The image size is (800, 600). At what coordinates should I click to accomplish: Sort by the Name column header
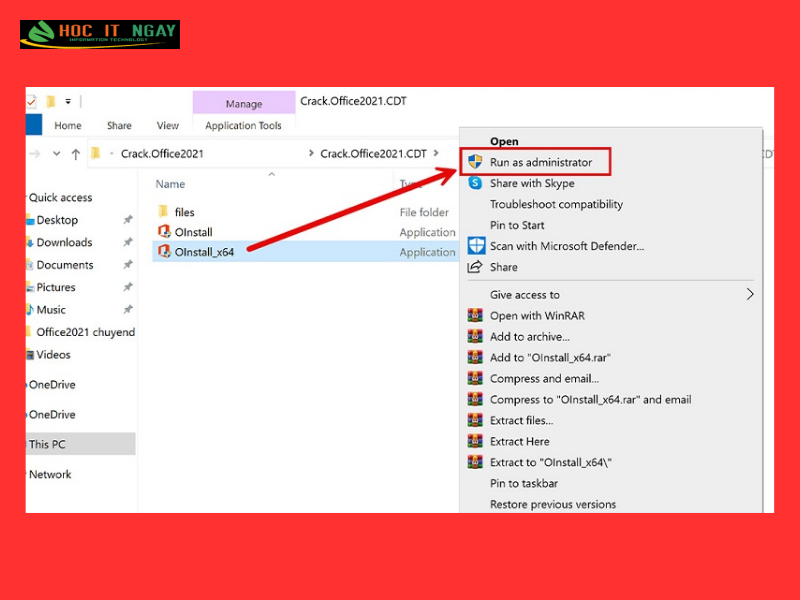pyautogui.click(x=170, y=184)
